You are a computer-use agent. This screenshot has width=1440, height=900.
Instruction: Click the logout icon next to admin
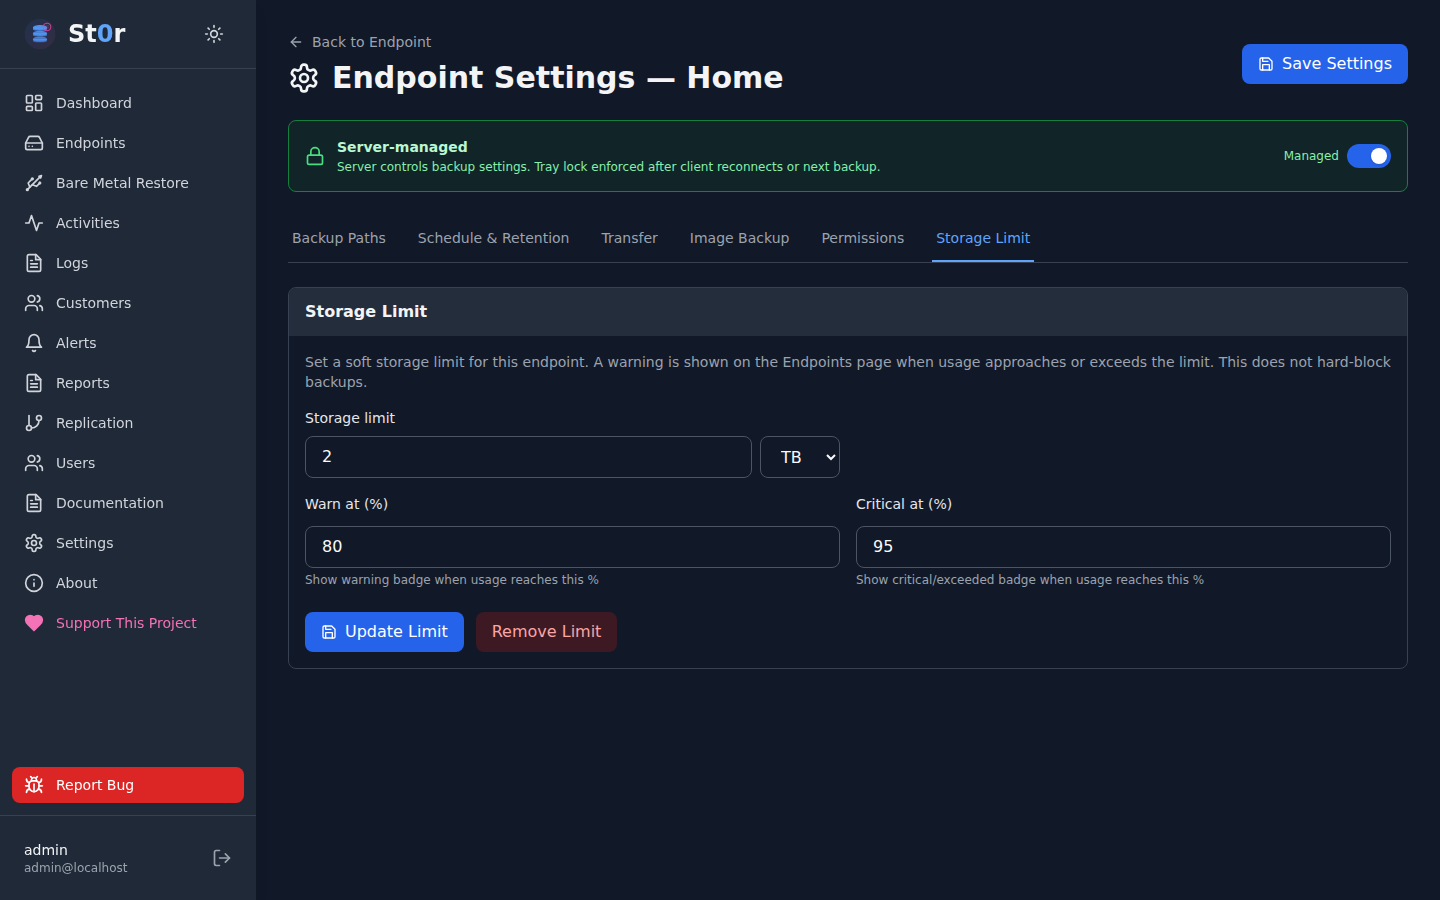pos(222,858)
